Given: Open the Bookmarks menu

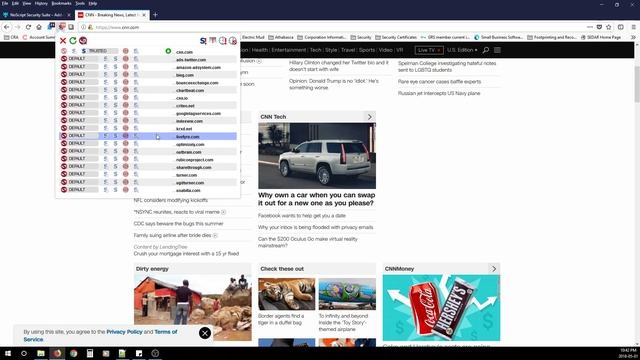Looking at the screenshot, I should tap(62, 3).
